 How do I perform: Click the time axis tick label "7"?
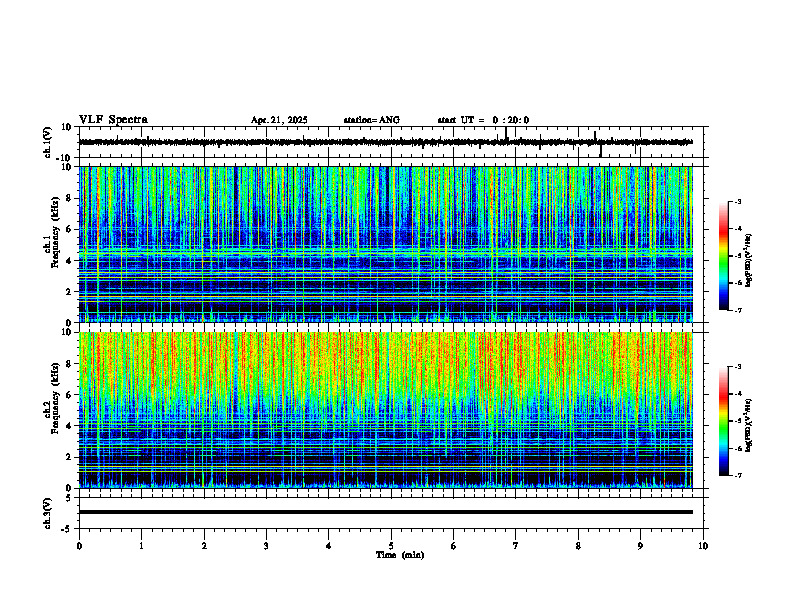click(516, 546)
